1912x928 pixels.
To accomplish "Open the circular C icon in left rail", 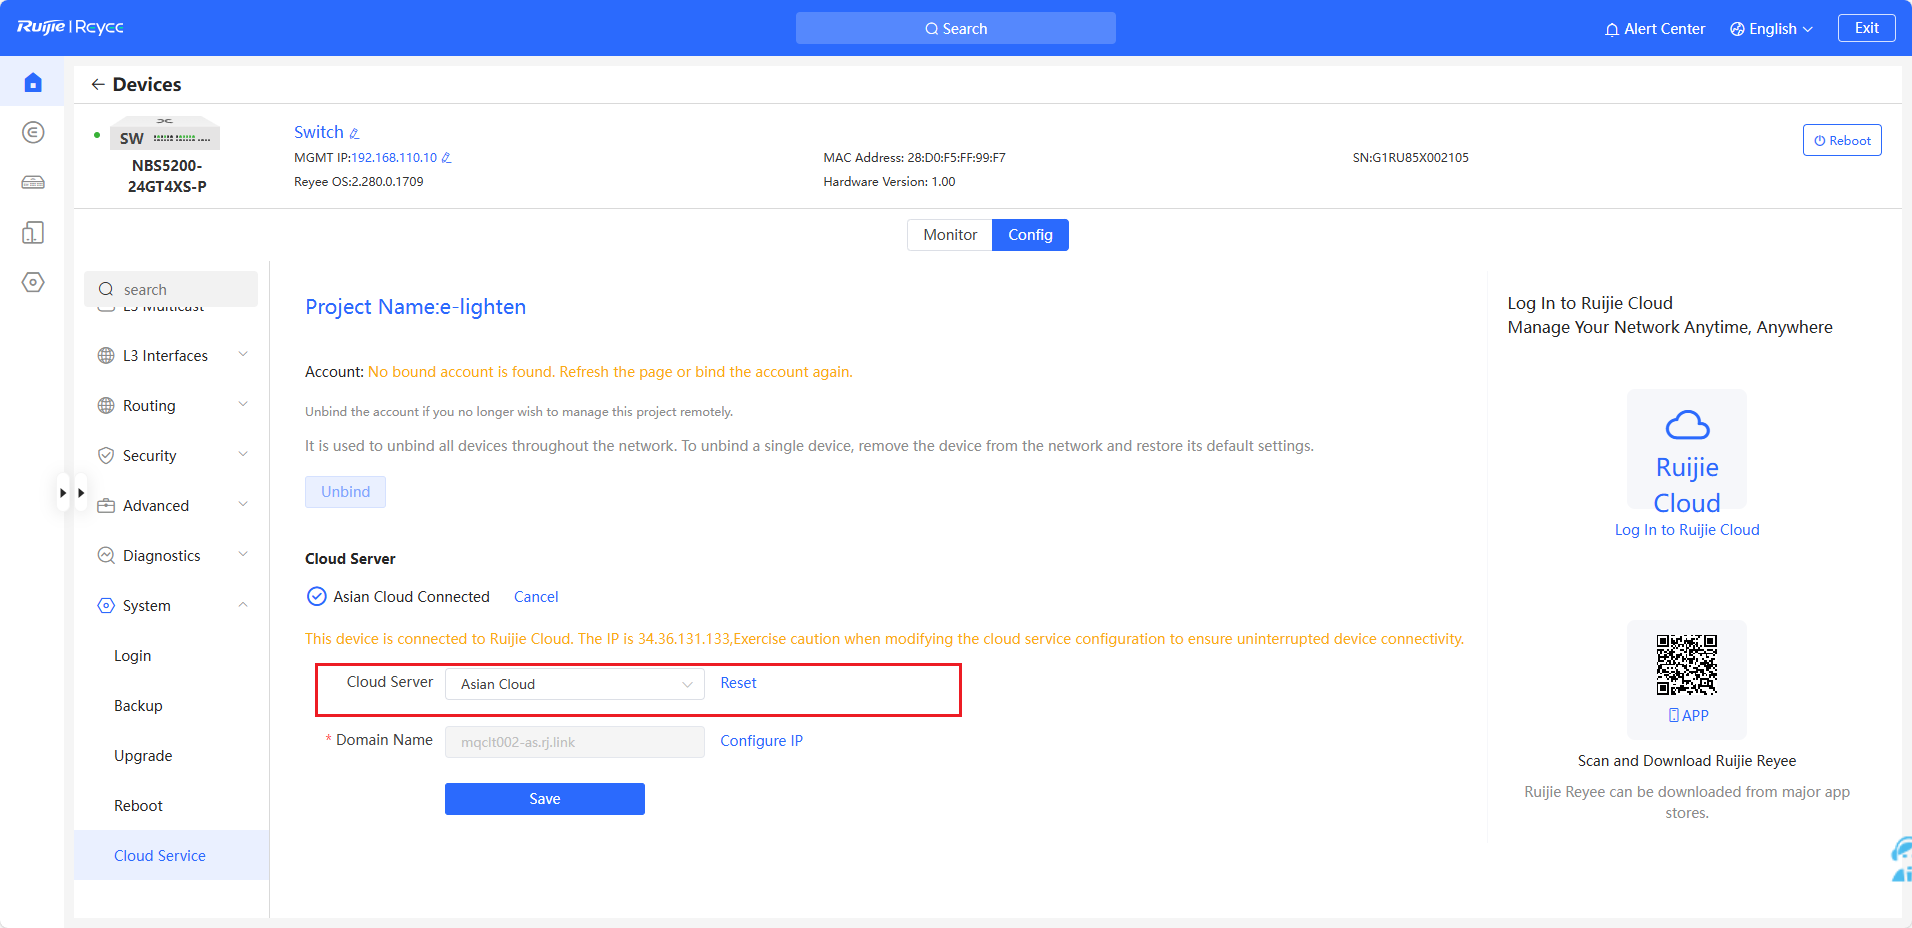I will 33,132.
